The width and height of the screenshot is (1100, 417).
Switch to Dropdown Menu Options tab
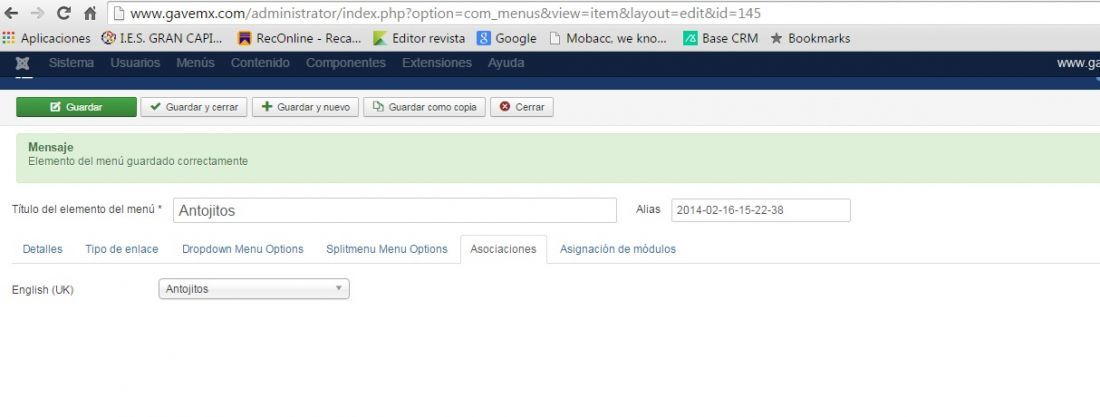(243, 249)
